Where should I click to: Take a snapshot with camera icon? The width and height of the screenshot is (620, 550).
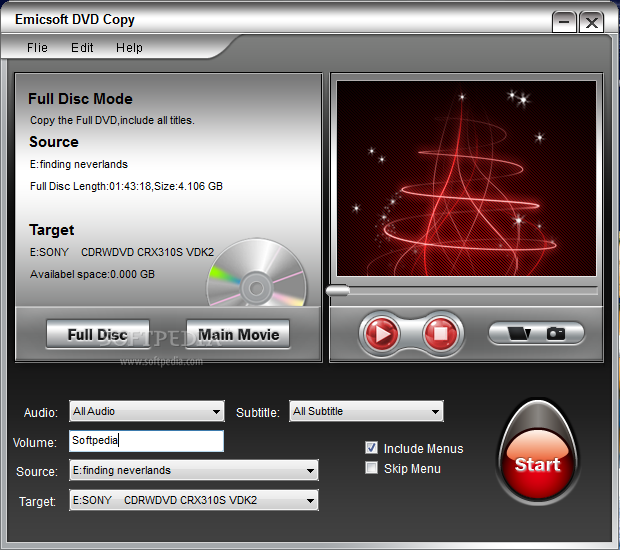tap(556, 333)
